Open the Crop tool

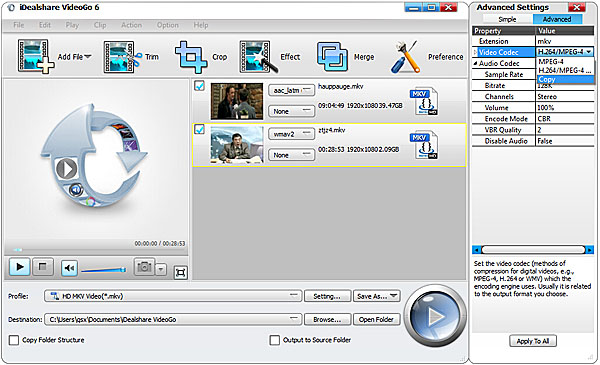[191, 57]
